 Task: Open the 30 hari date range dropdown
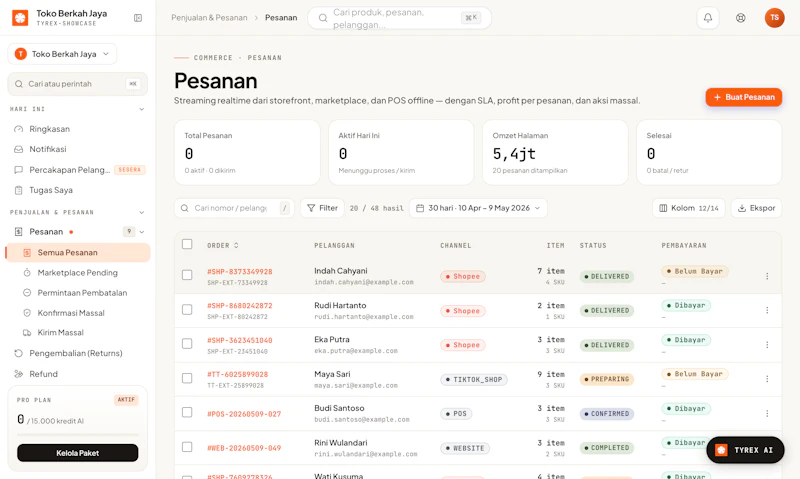click(478, 208)
